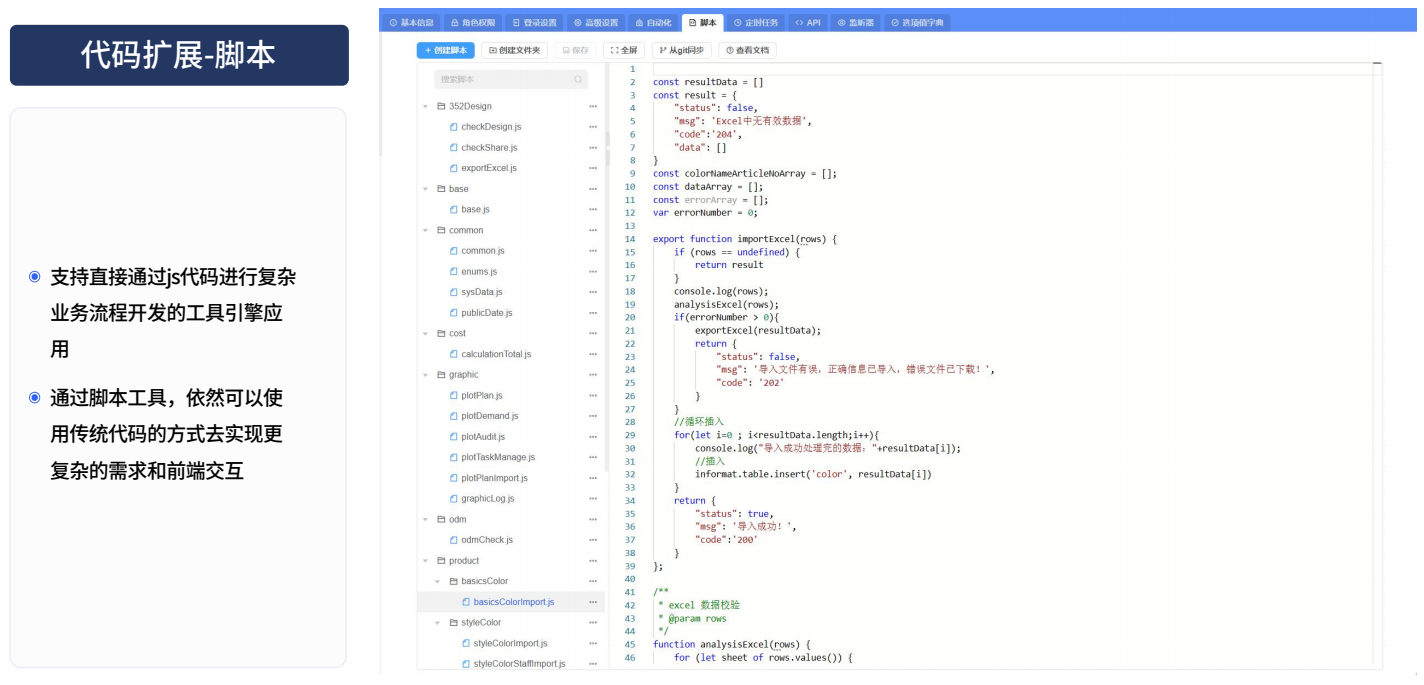Select the 自动化 tab
The width and height of the screenshot is (1424, 685).
[x=653, y=22]
